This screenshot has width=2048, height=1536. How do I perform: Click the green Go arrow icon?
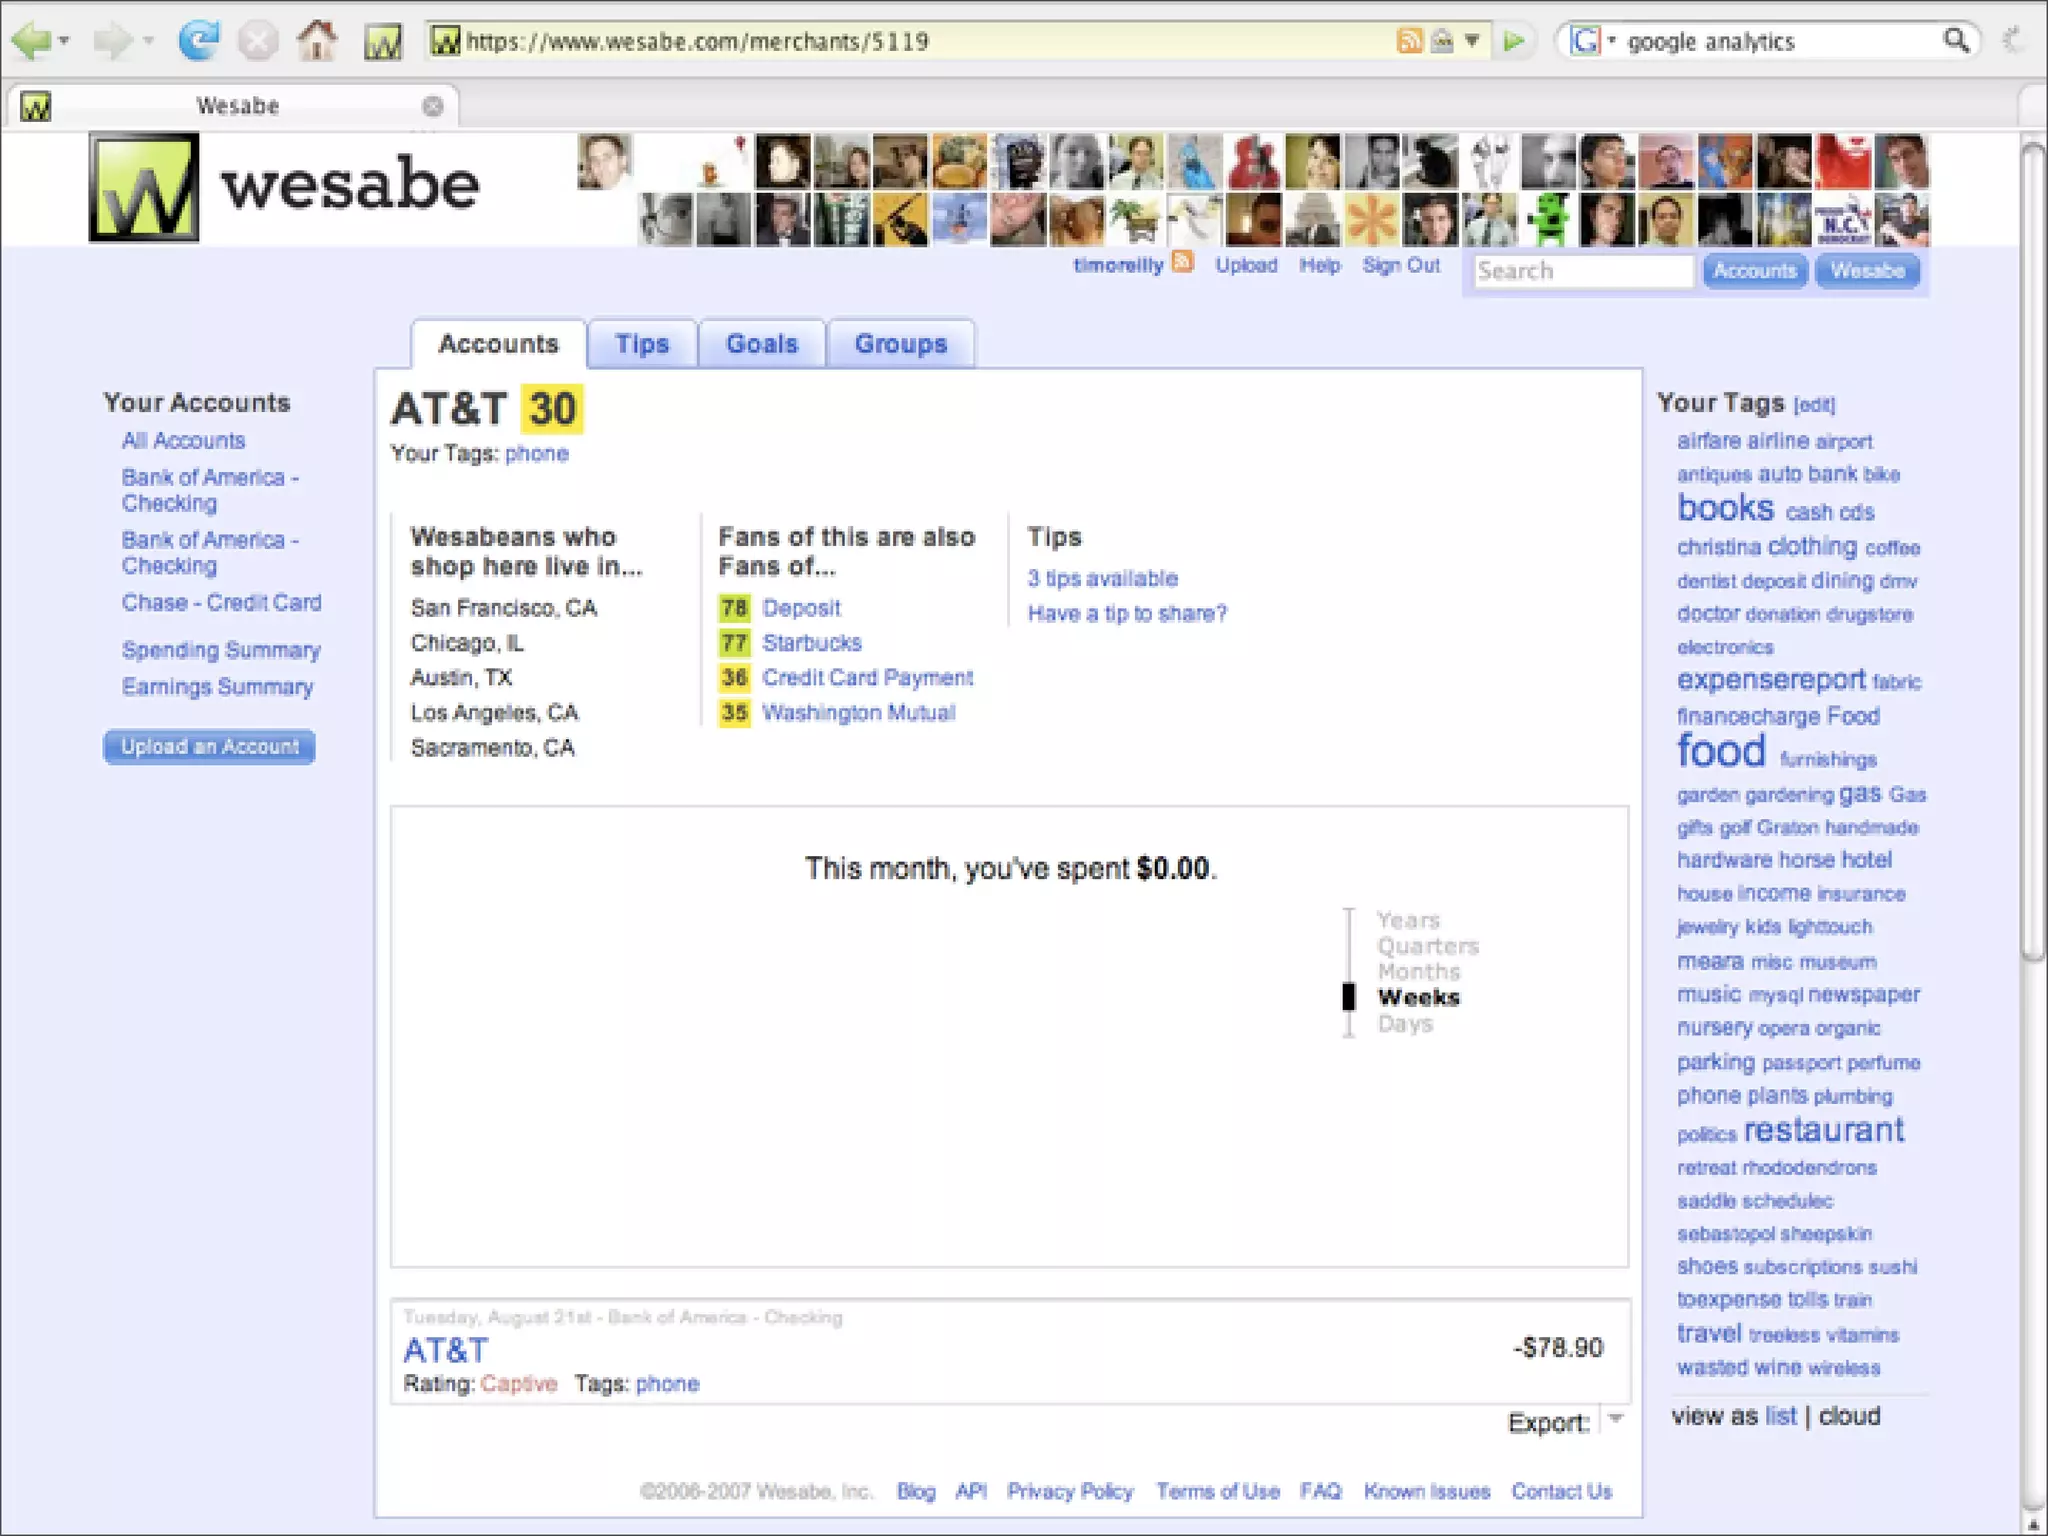[x=1514, y=41]
